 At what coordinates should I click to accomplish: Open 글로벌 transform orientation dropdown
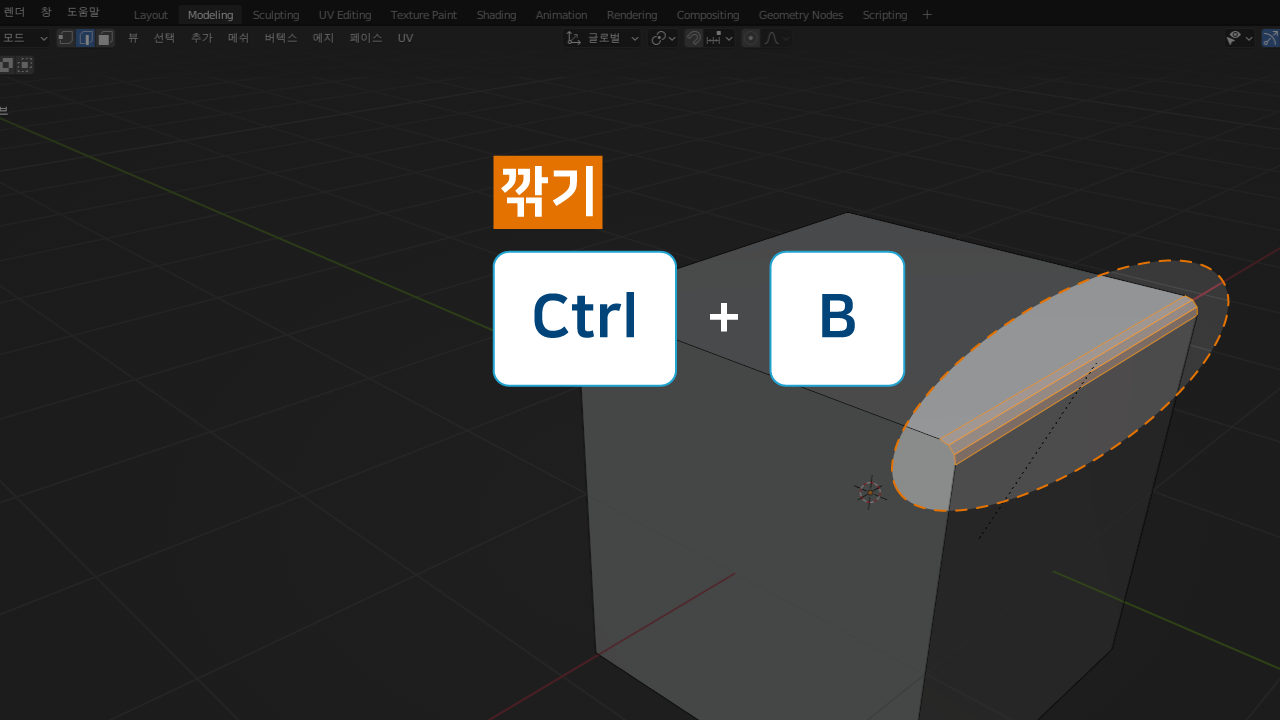click(x=603, y=38)
